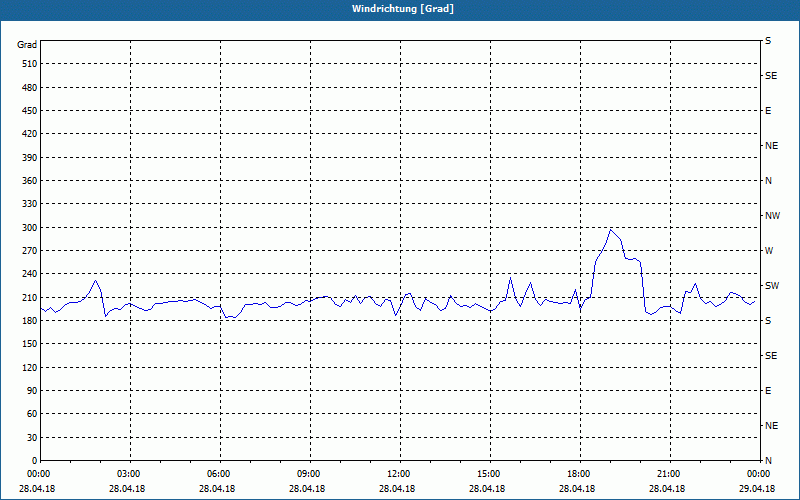The width and height of the screenshot is (800, 500).
Task: Click the 480 y-axis tick label
Action: click(30, 88)
